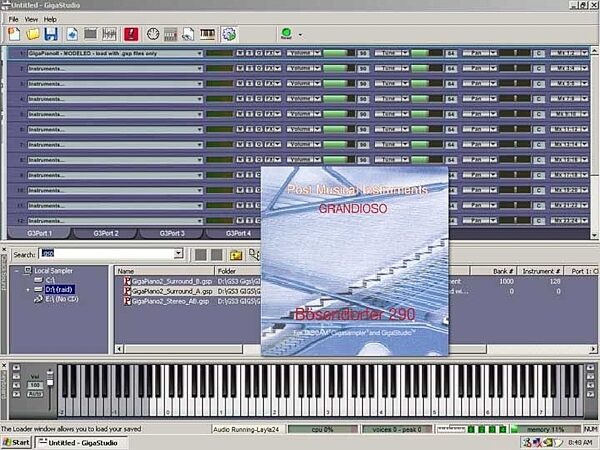Click the first grey square loader button
The image size is (600, 450).
(x=201, y=255)
